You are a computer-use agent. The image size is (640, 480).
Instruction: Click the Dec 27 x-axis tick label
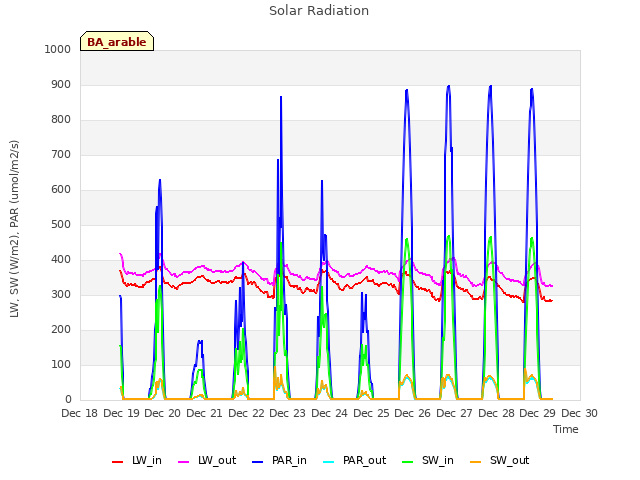click(x=454, y=413)
